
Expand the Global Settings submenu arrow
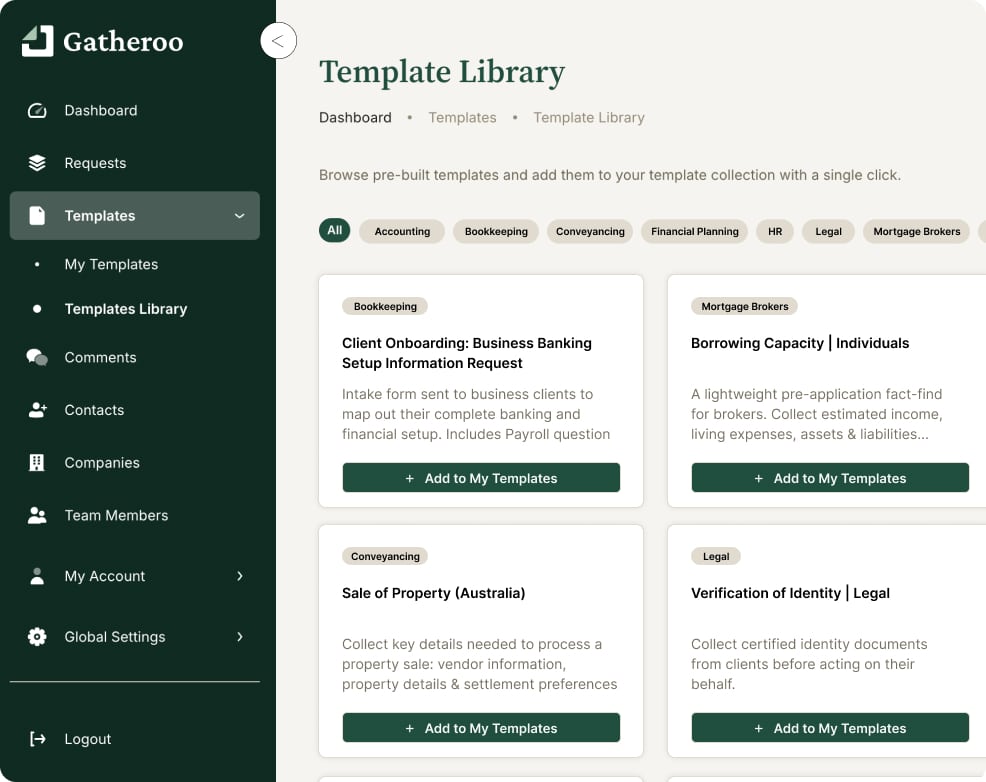click(240, 637)
